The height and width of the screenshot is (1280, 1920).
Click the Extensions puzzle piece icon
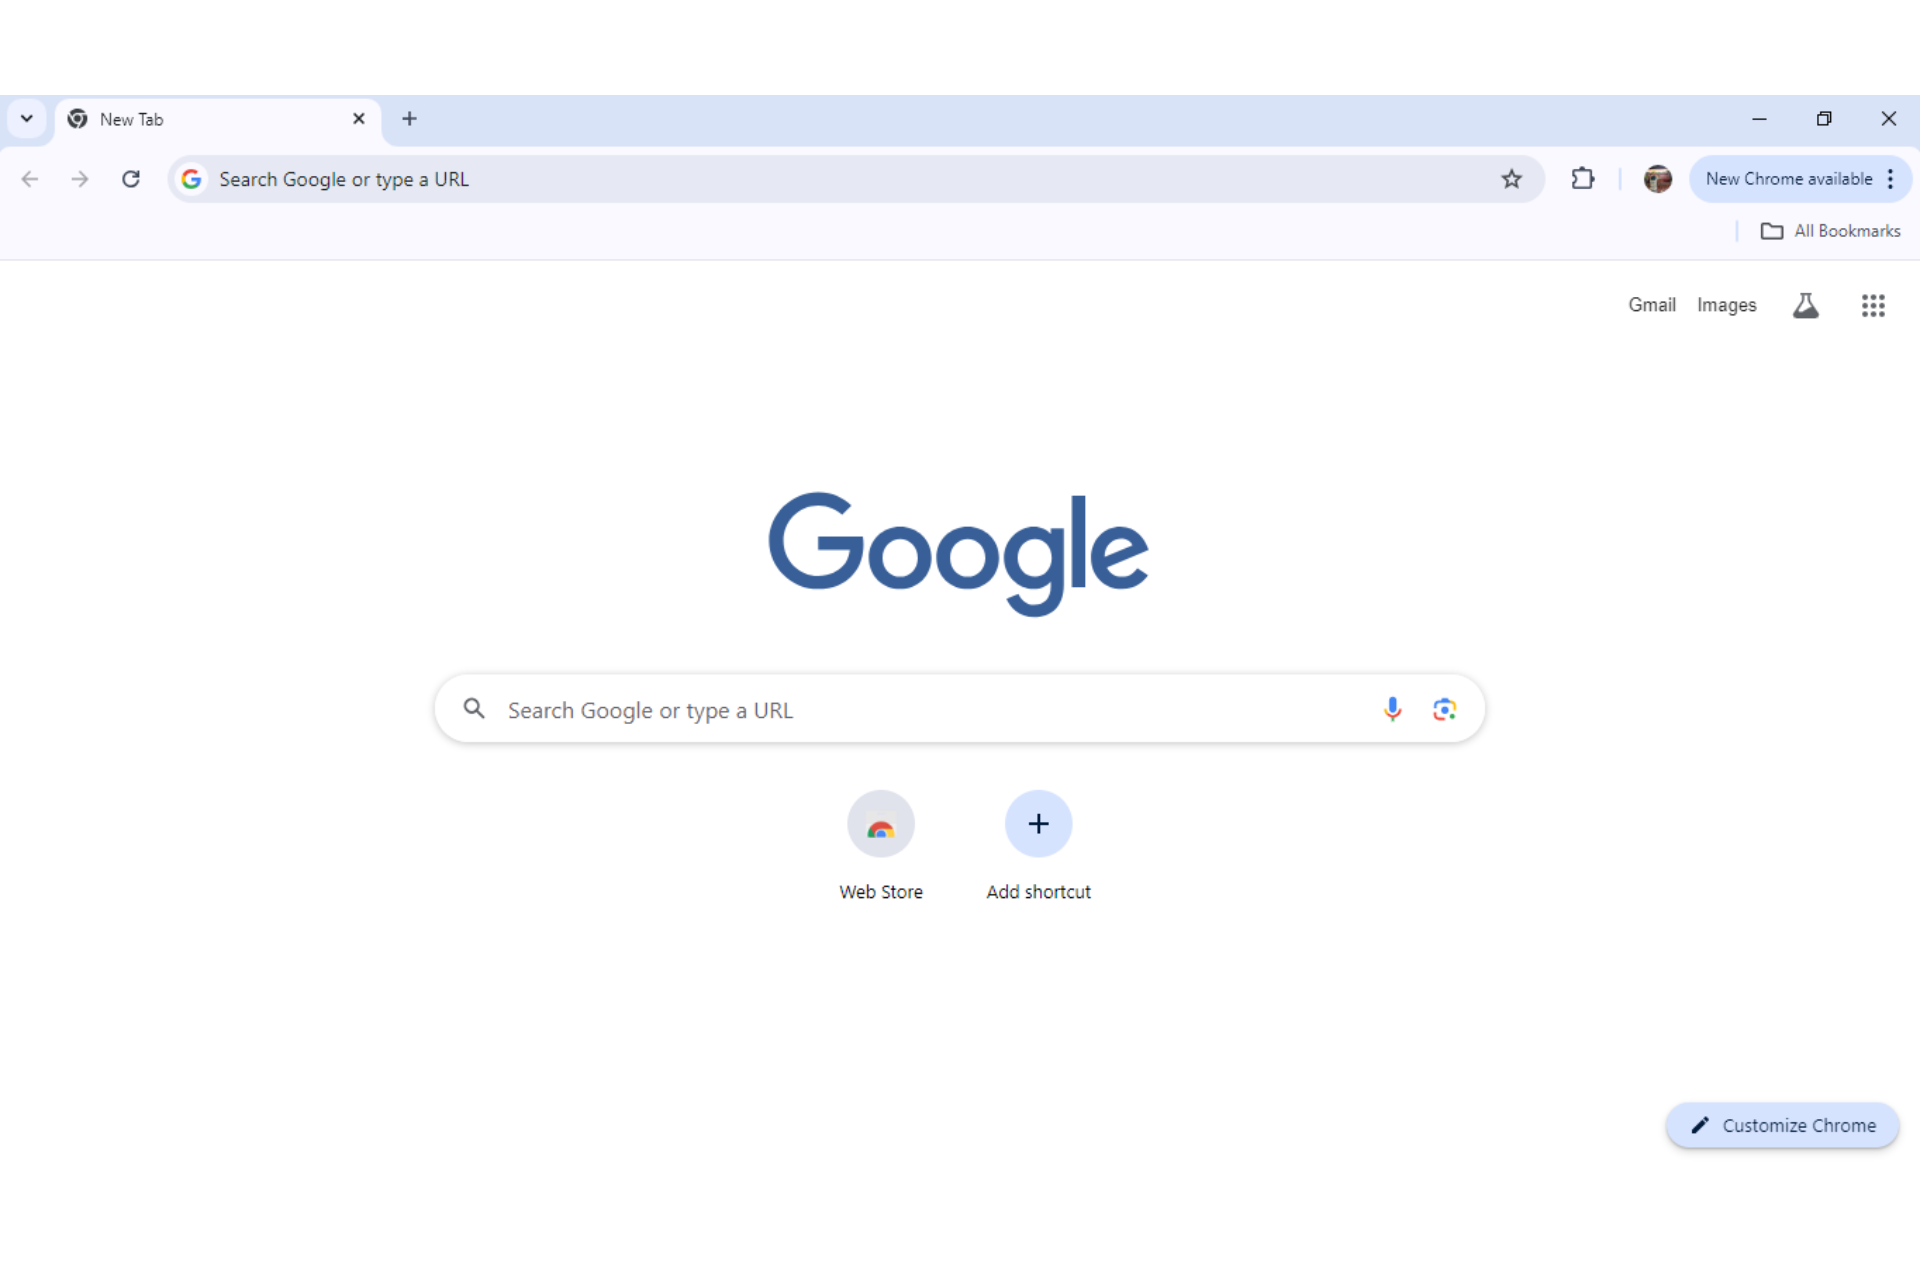point(1583,179)
